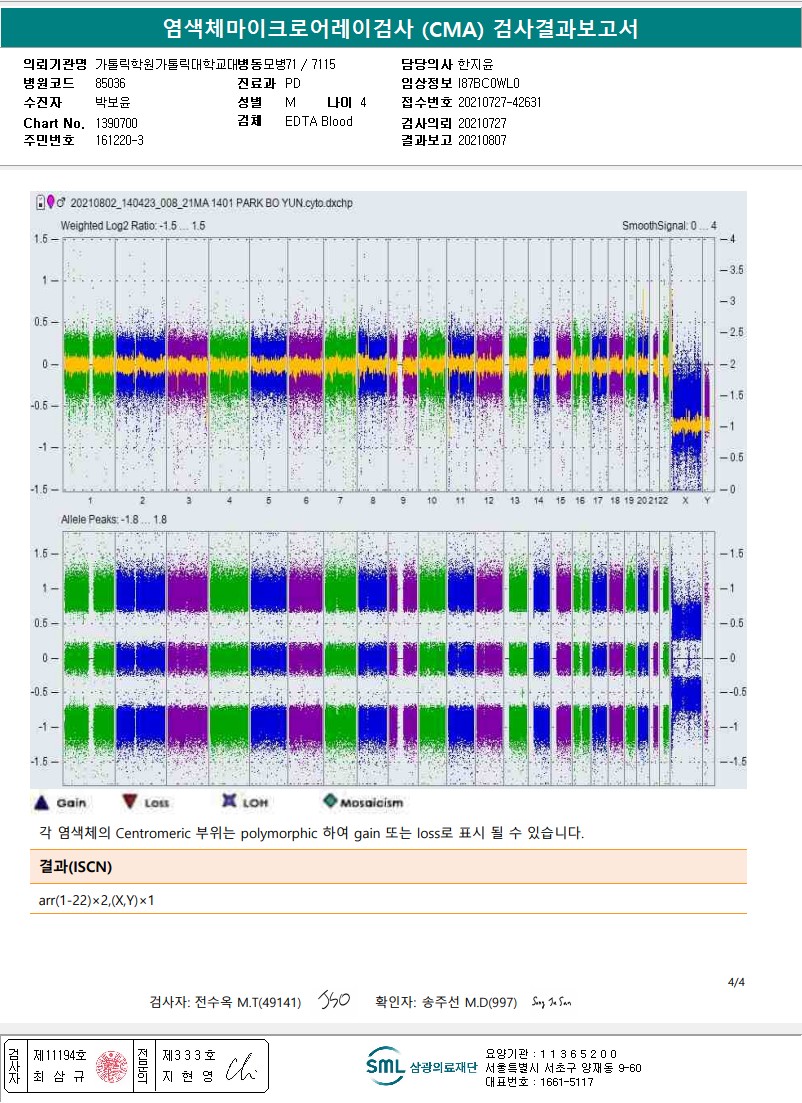Viewport: 802px width, 1103px height.
Task: Click the hospital code value '85036'
Action: 110,83
